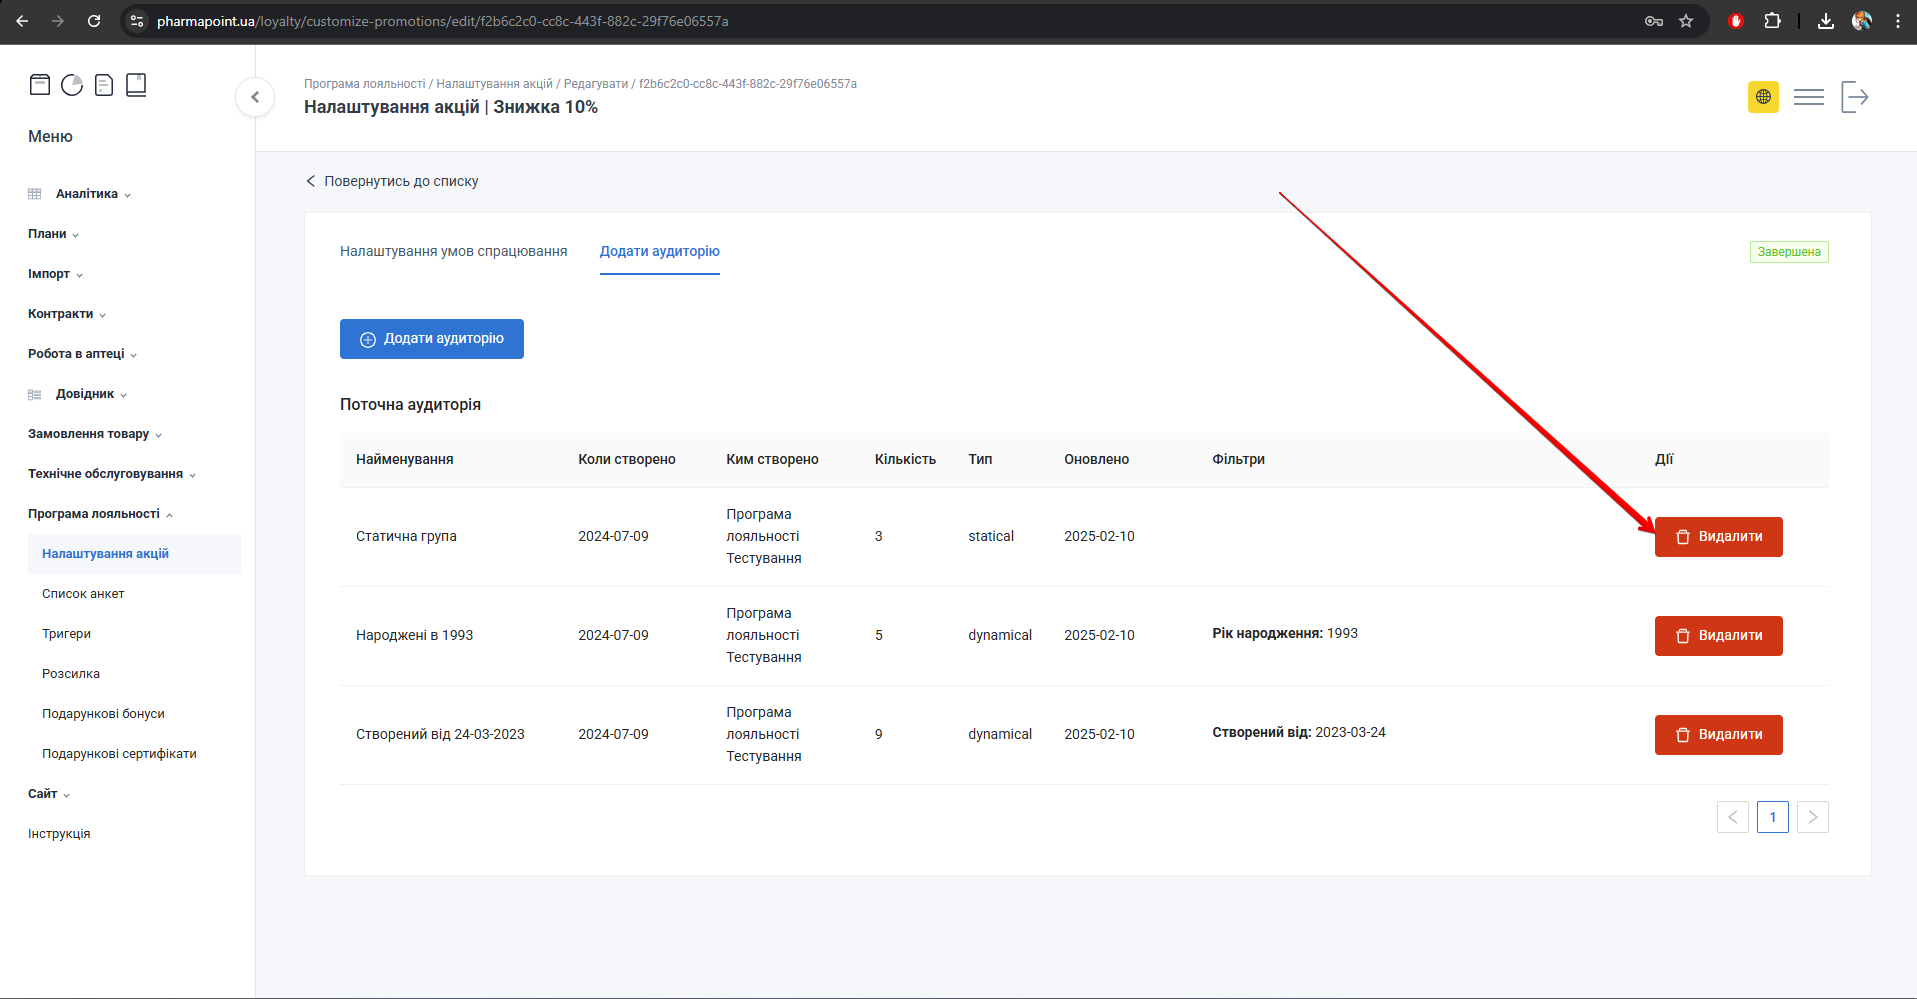Open Подарункові сертифікати in sidebar
Screen dimensions: 1917x999
click(119, 754)
